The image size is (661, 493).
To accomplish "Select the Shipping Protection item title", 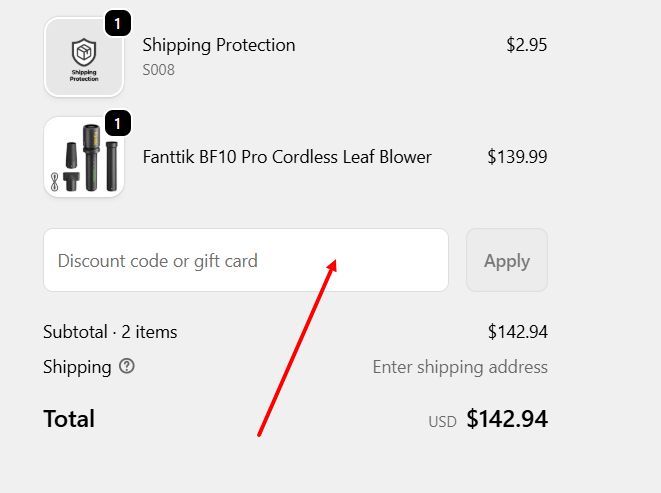I will 219,45.
